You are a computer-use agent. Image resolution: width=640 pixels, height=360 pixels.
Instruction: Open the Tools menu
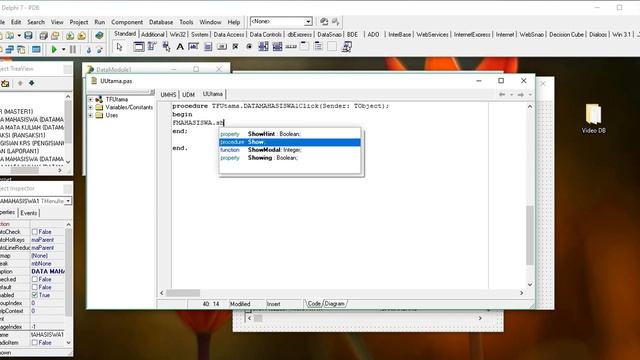click(x=186, y=22)
